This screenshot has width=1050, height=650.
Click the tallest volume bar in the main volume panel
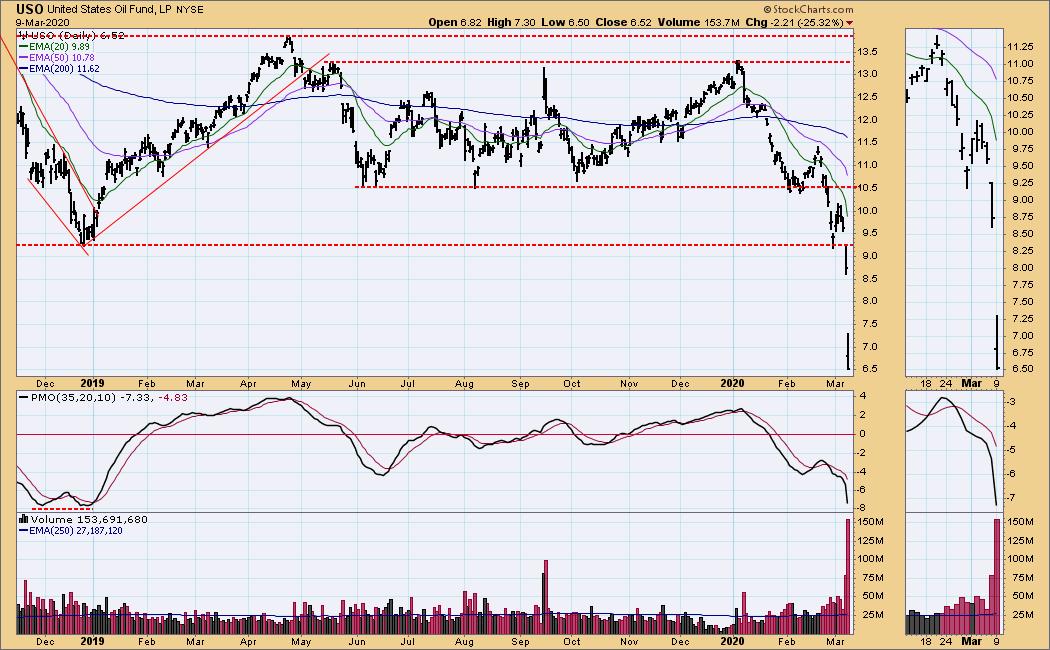pos(848,576)
